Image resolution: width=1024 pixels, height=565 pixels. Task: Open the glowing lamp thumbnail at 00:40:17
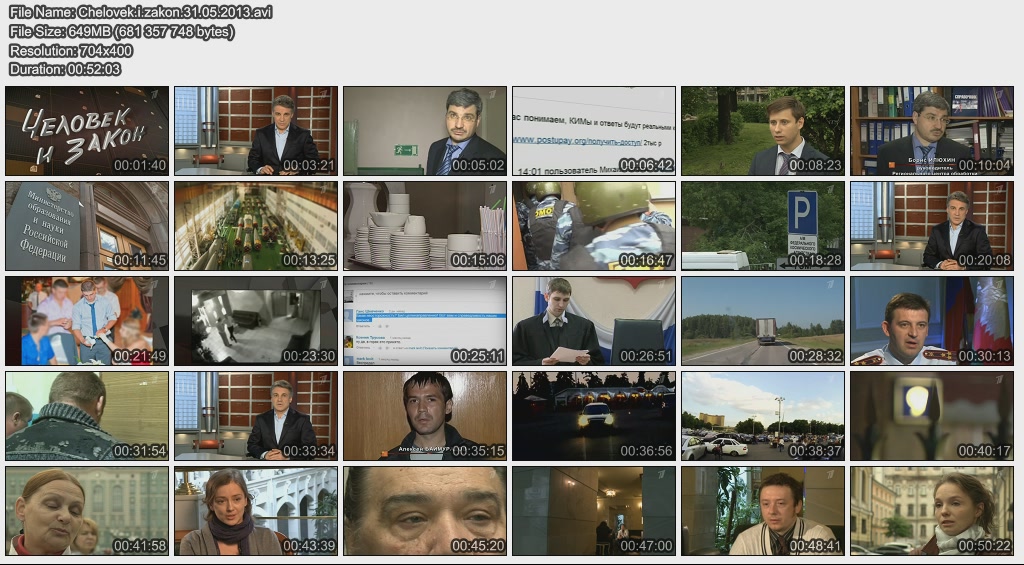coord(932,416)
